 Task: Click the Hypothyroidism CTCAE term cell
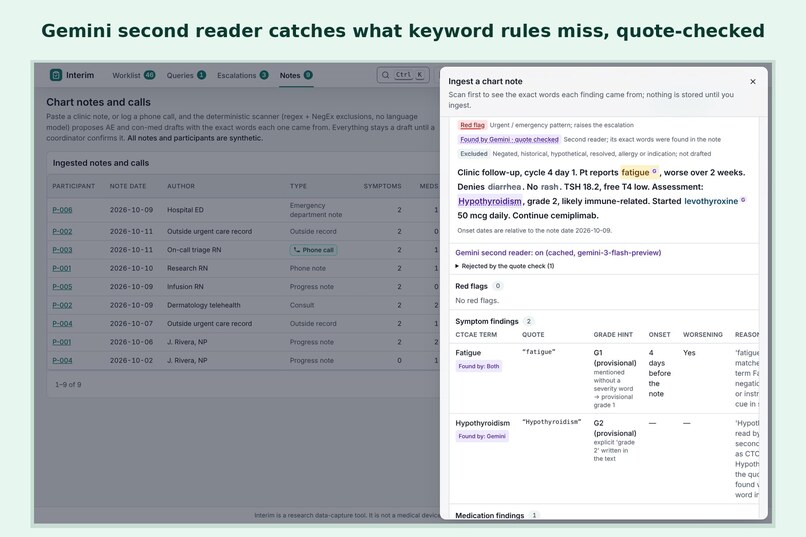coord(483,423)
